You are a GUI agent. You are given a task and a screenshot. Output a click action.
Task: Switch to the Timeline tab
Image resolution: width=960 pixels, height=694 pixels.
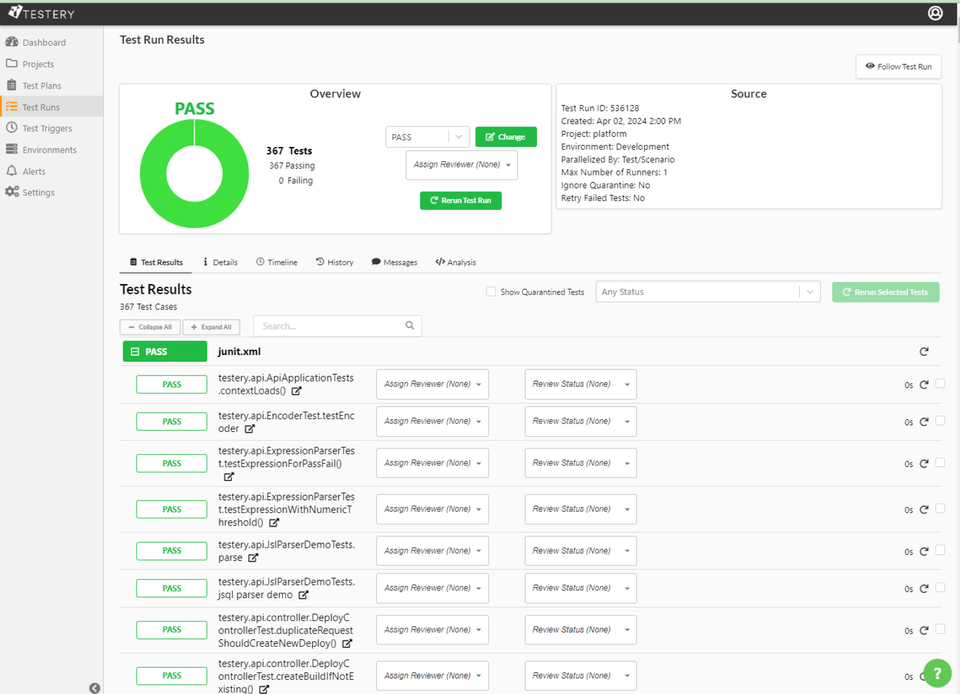click(x=276, y=262)
